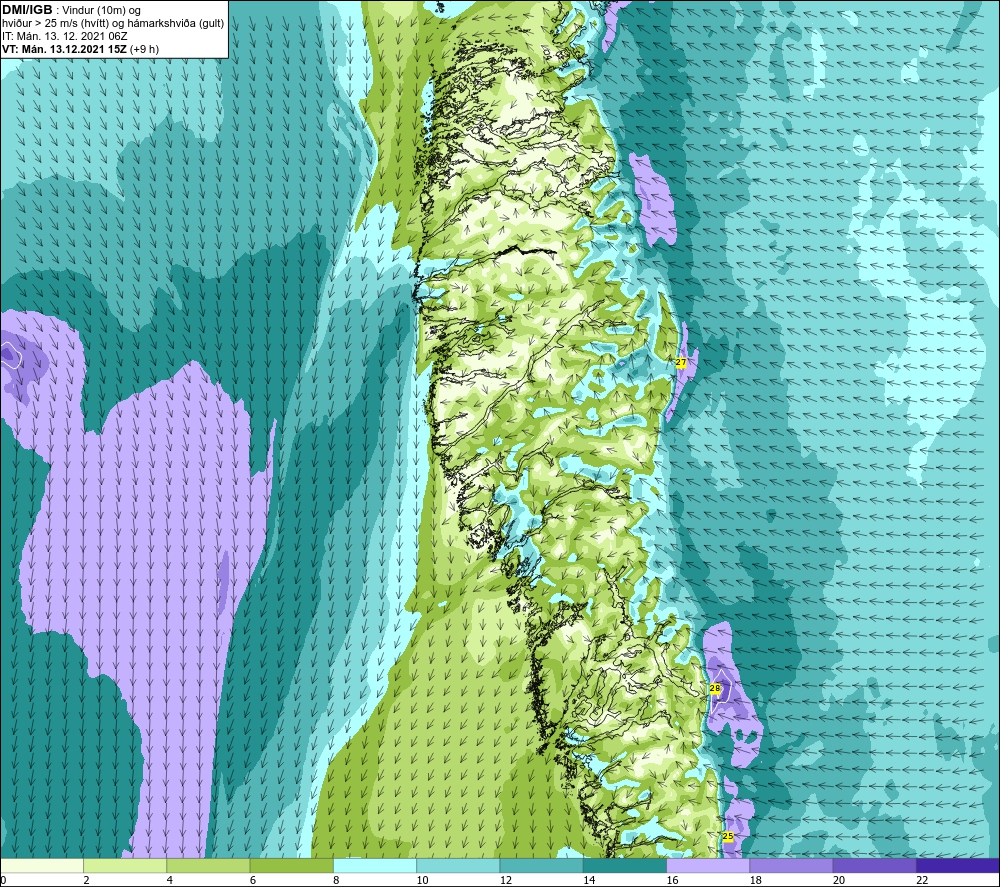Click the legend scale value 20
Screen dimensions: 1000x887
[x=839, y=880]
